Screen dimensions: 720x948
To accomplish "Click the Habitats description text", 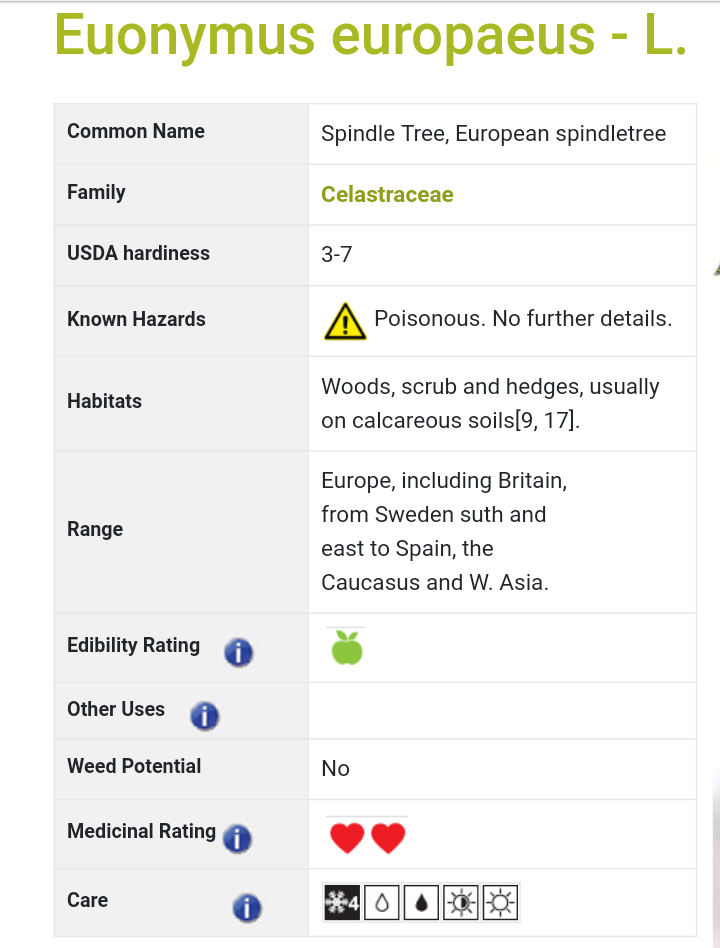I will tap(490, 403).
